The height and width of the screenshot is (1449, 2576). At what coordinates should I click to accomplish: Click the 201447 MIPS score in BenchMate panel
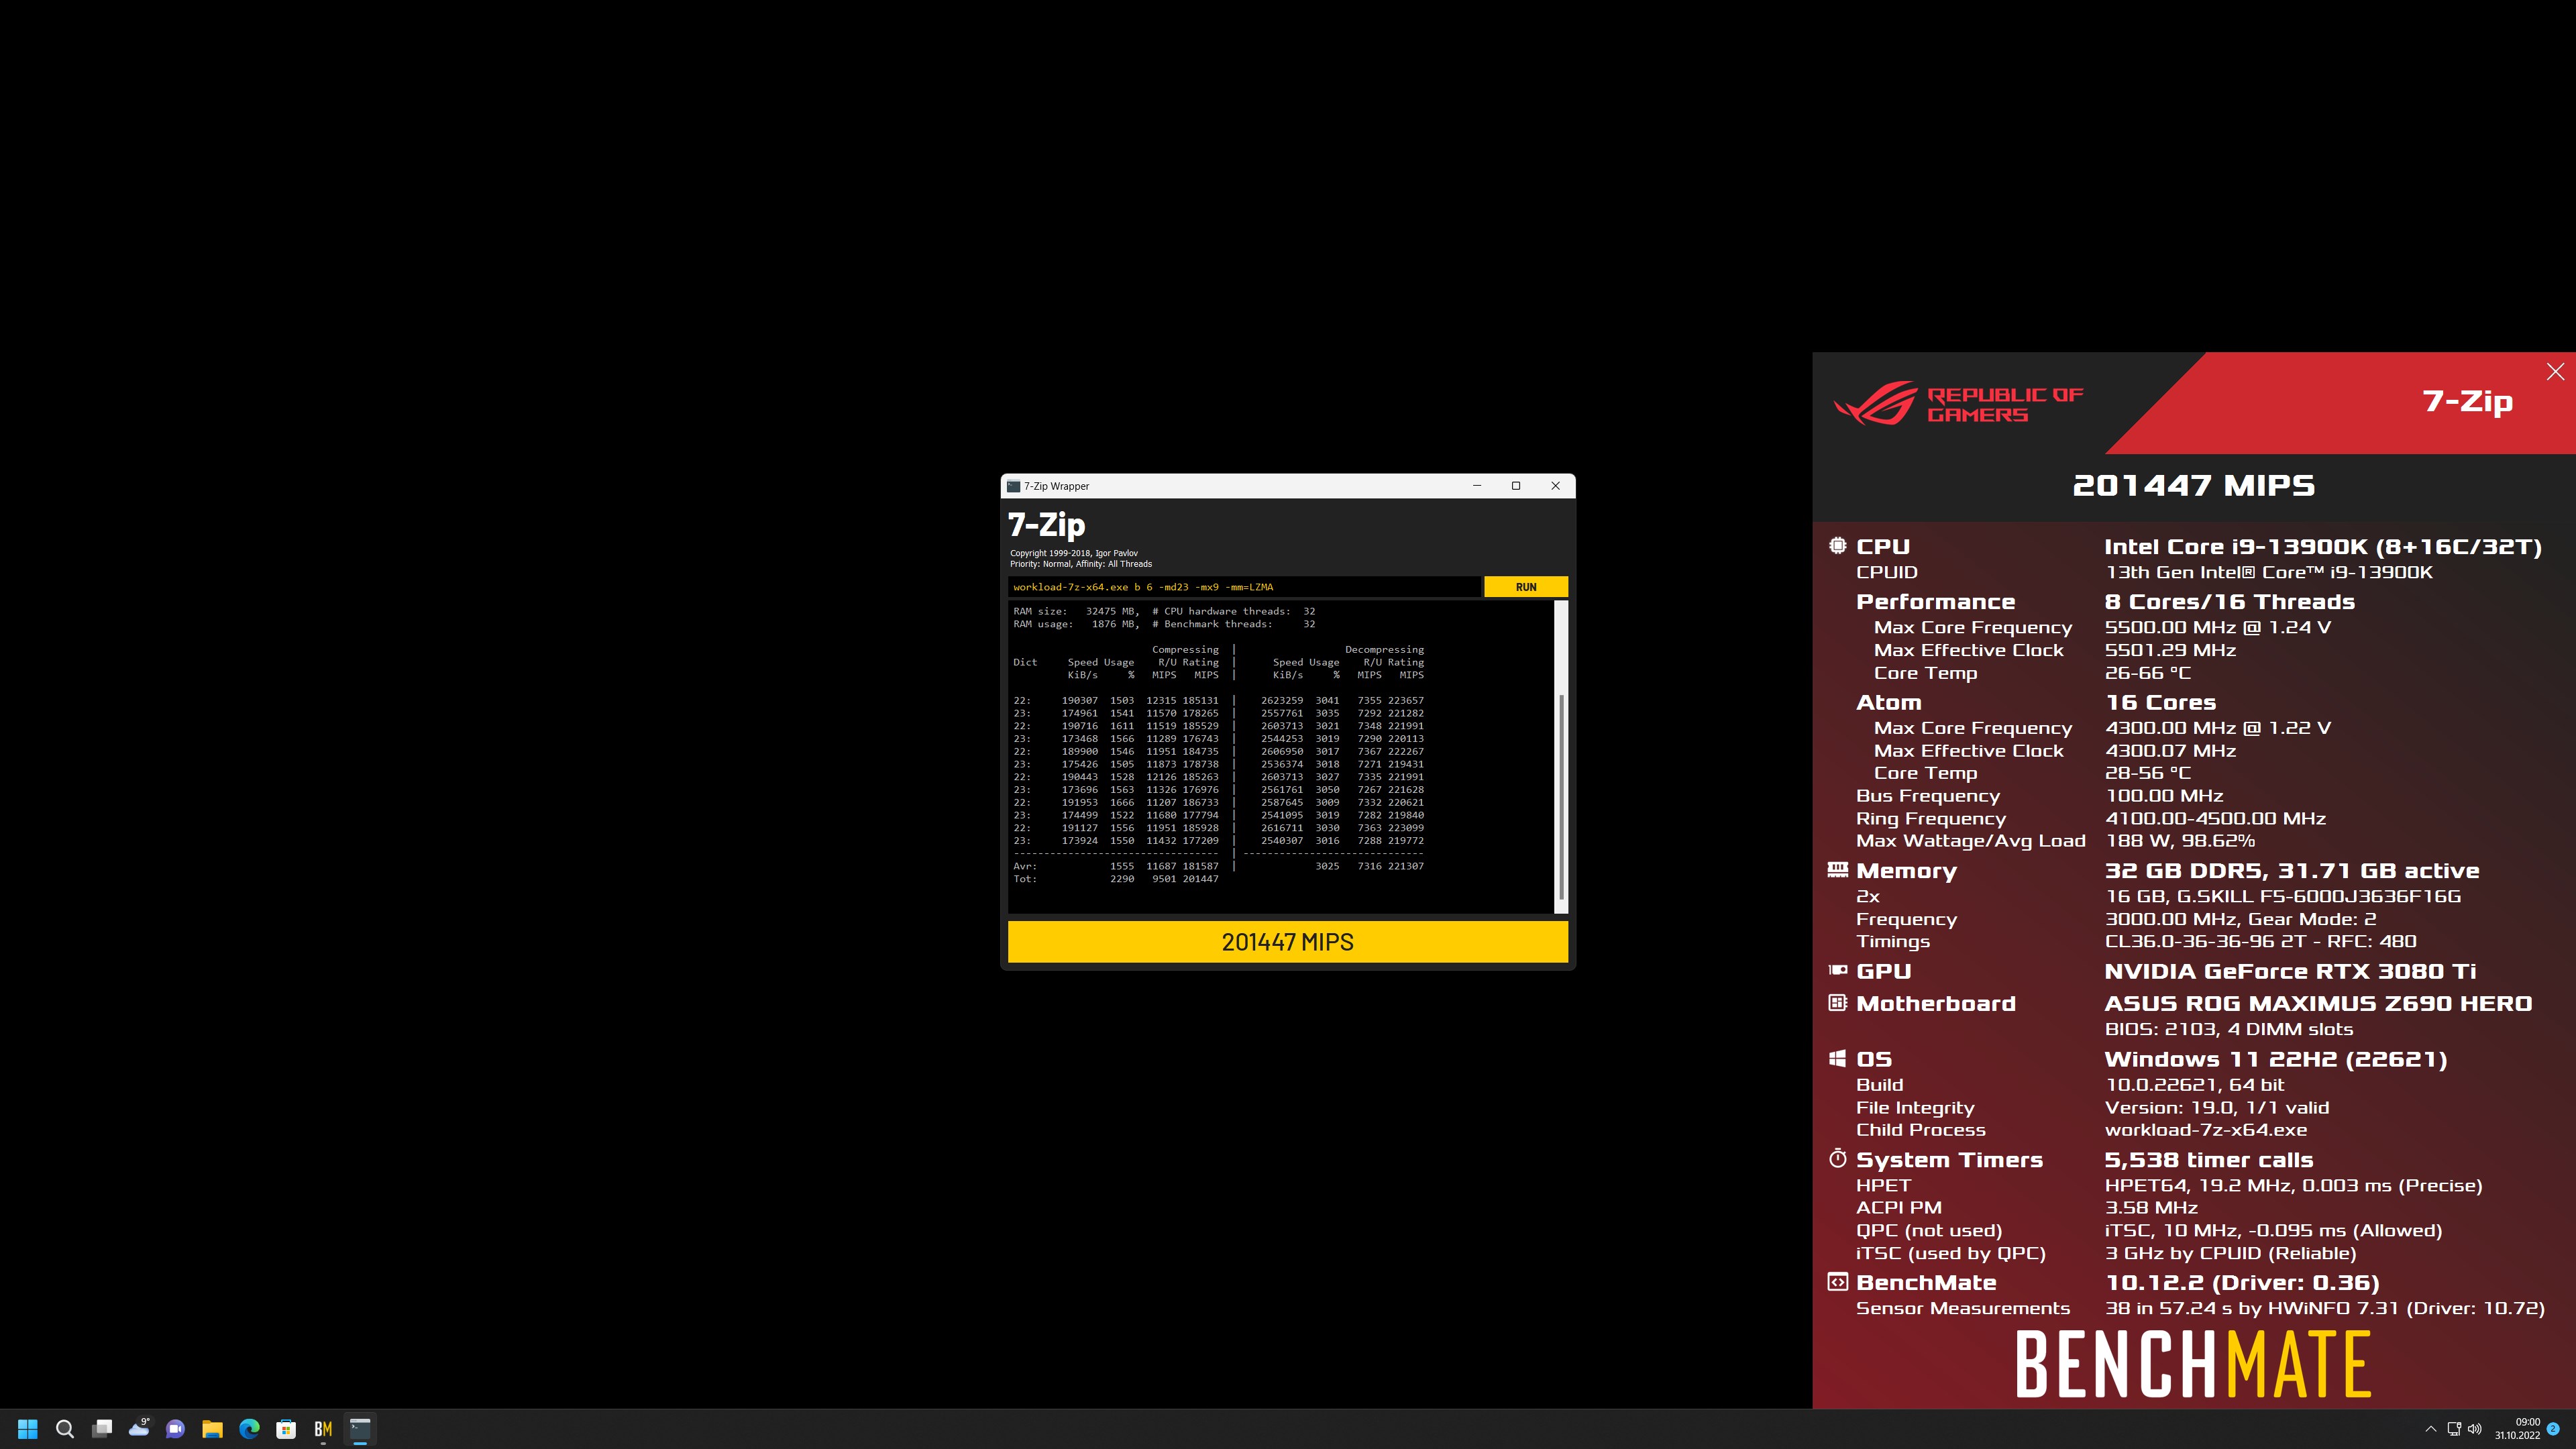2193,486
